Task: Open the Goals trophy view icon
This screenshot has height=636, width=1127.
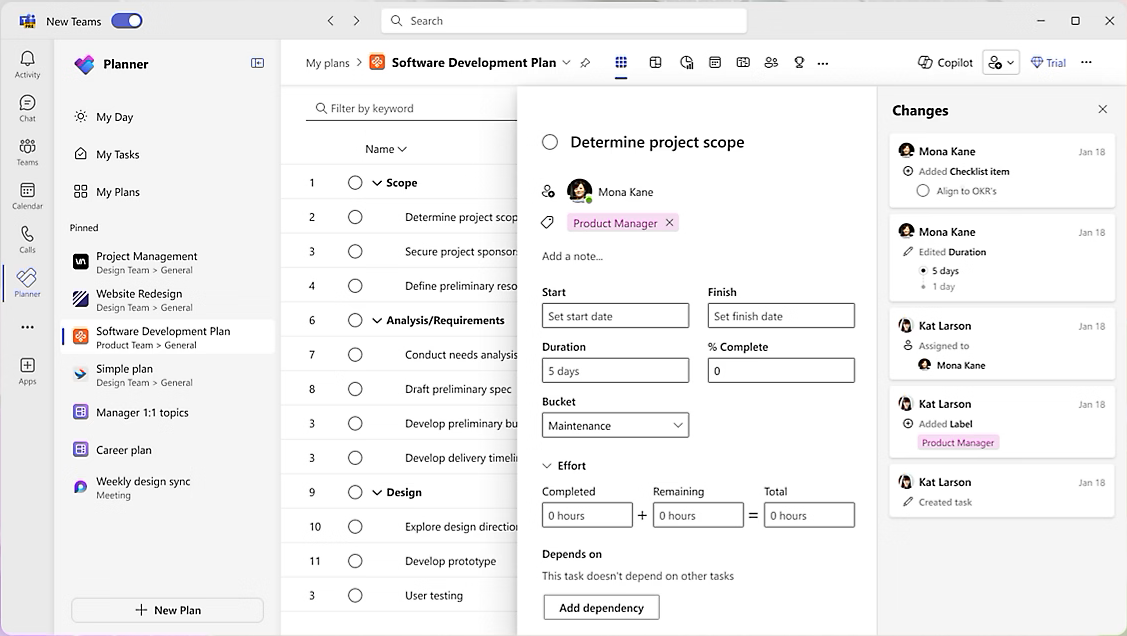Action: click(x=799, y=63)
